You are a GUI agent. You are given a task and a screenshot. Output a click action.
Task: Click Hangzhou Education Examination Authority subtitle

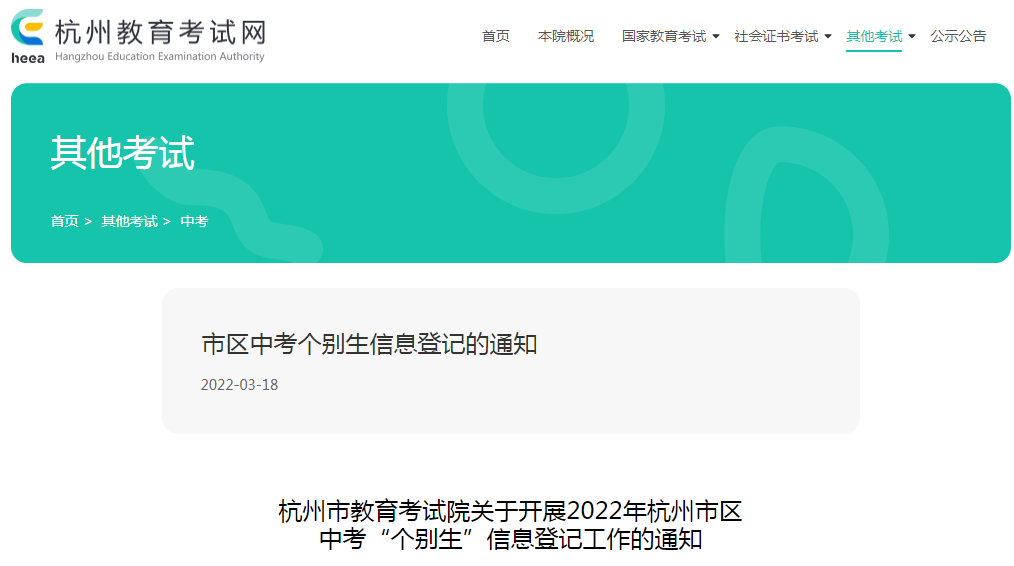coord(160,57)
